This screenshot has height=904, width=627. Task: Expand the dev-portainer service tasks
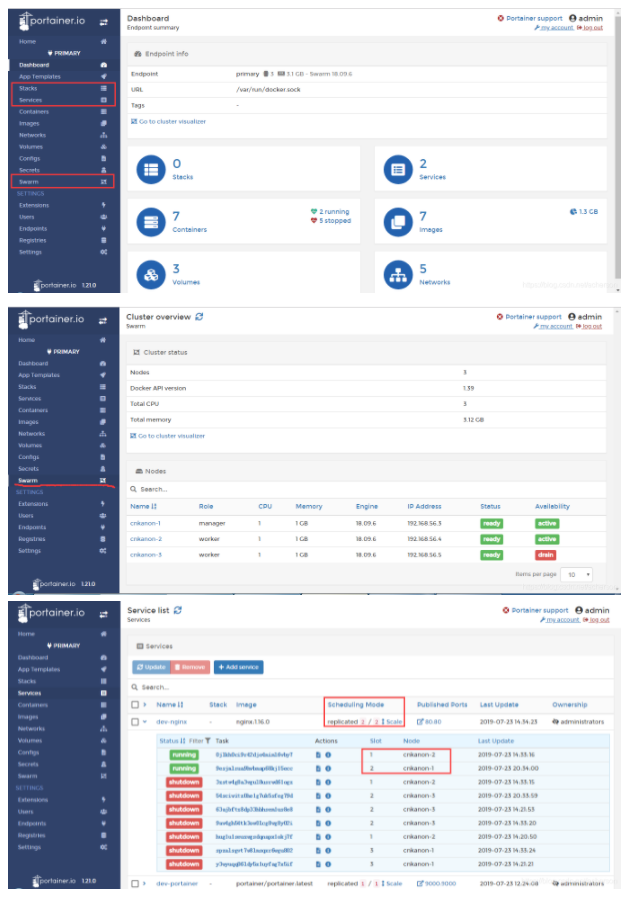(x=146, y=883)
